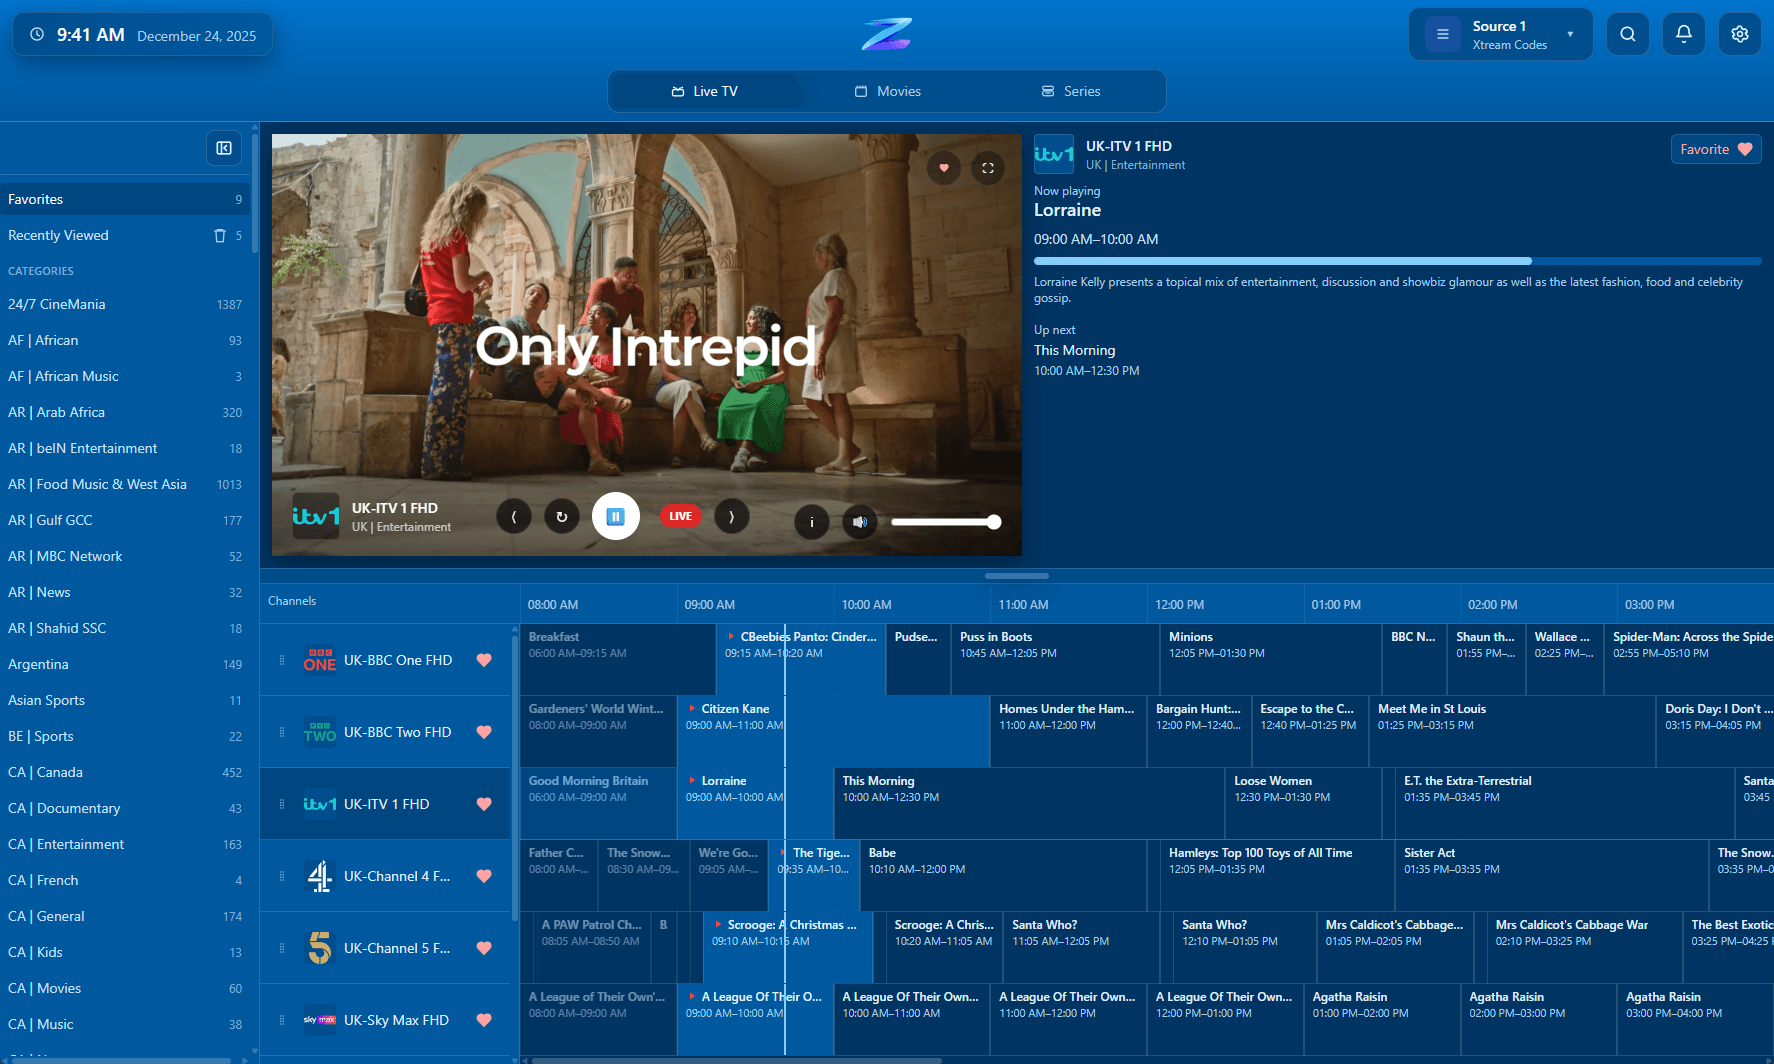Switch to the Movies tab

tap(887, 90)
